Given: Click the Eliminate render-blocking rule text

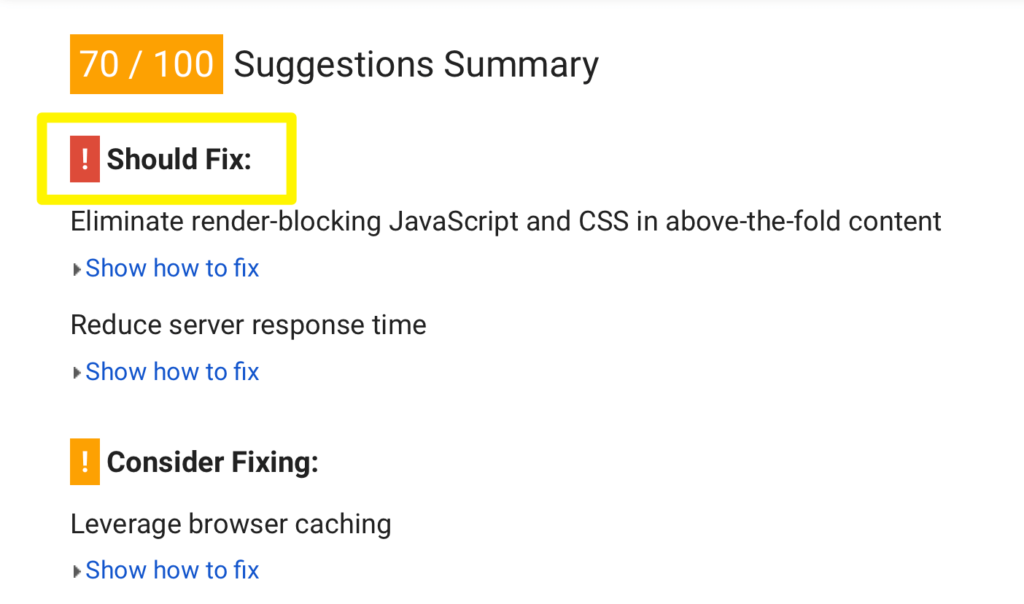Looking at the screenshot, I should [505, 222].
